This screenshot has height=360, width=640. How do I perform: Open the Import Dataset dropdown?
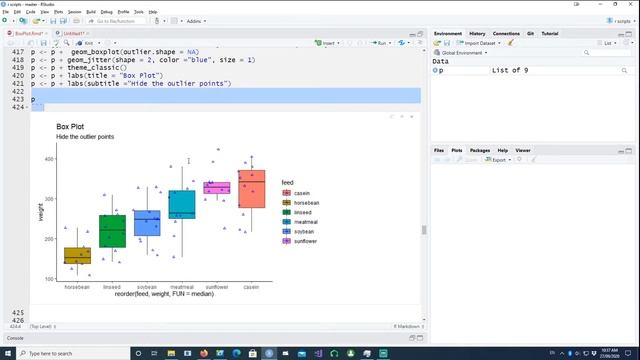click(x=478, y=43)
